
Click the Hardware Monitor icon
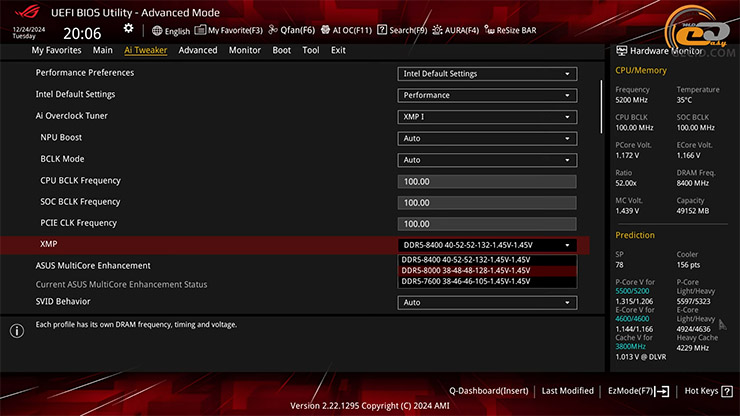(622, 51)
